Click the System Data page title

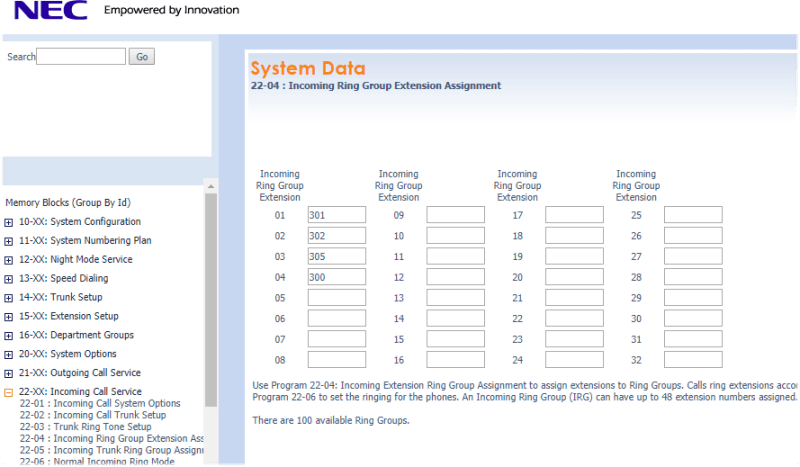[x=308, y=68]
